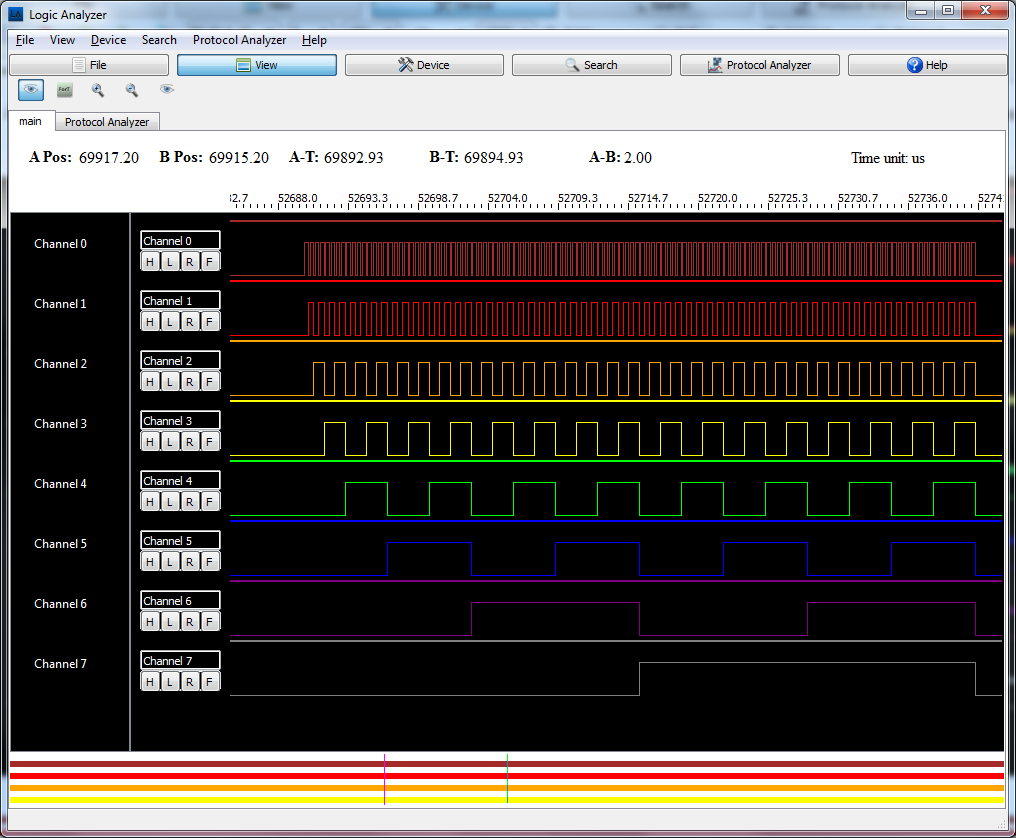The image size is (1016, 838).
Task: Open the Device ribbon button with tools icon
Action: point(424,65)
